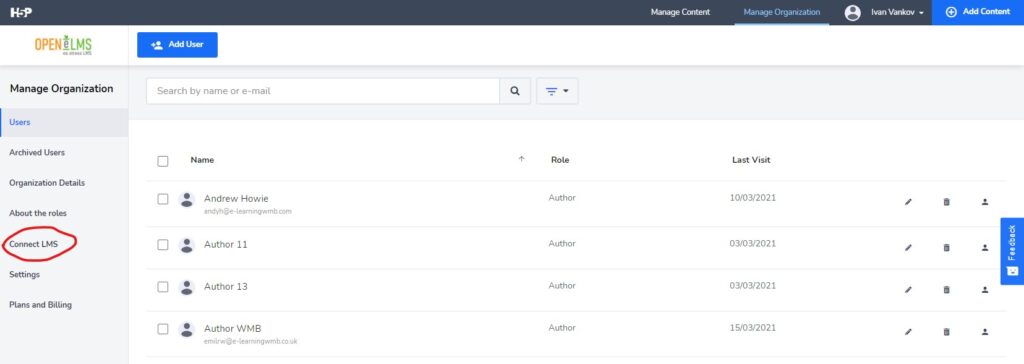Screen dimensions: 1024x364
Task: Click the search magnifier icon button
Action: pyautogui.click(x=515, y=91)
